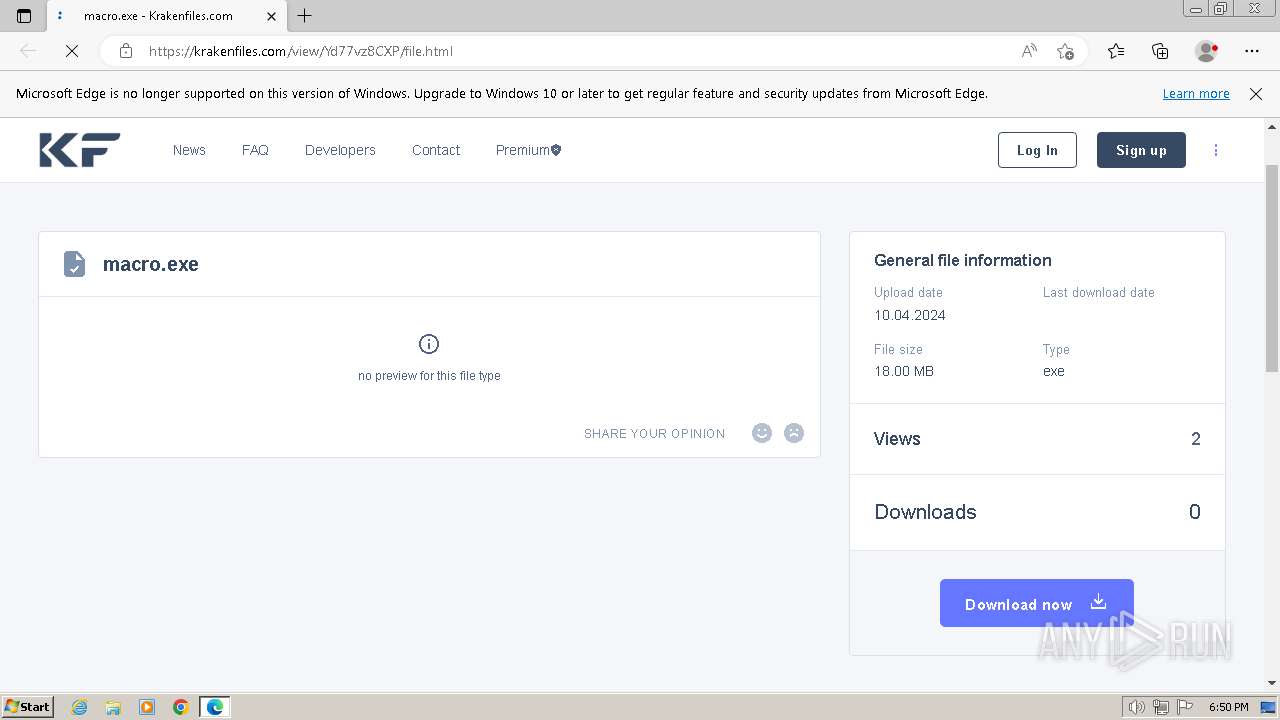1280x720 pixels.
Task: Select the macro.exe file title
Action: 151,264
